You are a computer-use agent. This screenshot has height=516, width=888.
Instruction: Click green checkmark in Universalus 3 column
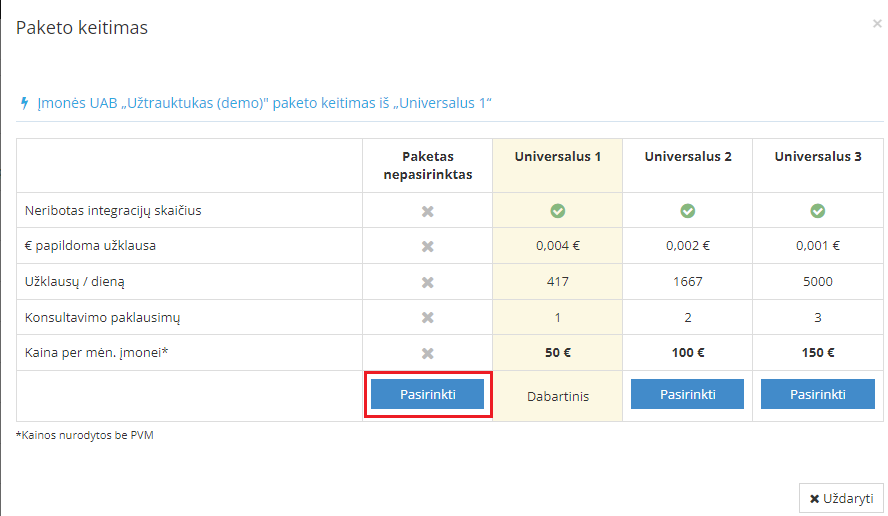817,211
